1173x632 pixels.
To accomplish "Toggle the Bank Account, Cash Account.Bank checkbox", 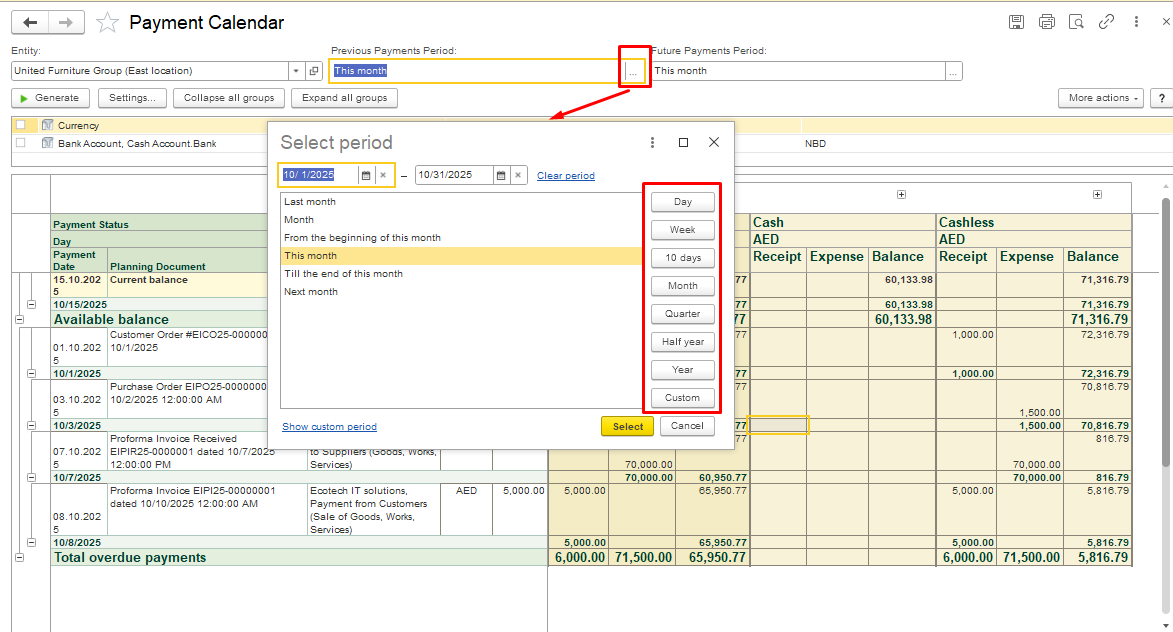I will click(x=20, y=143).
